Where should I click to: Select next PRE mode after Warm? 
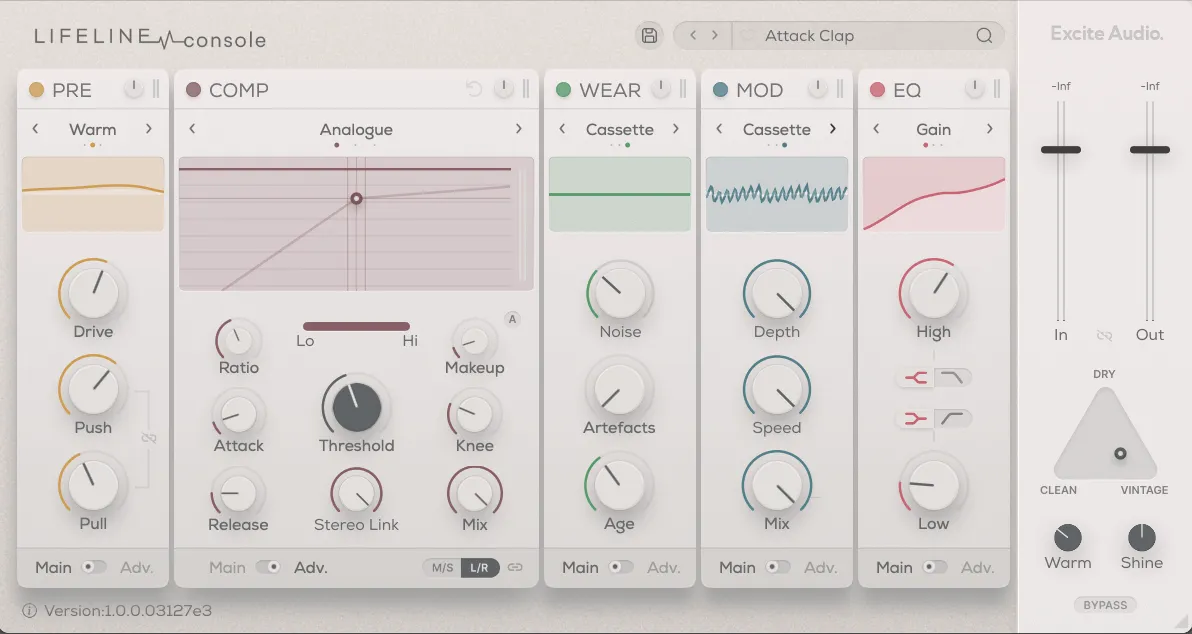point(149,128)
